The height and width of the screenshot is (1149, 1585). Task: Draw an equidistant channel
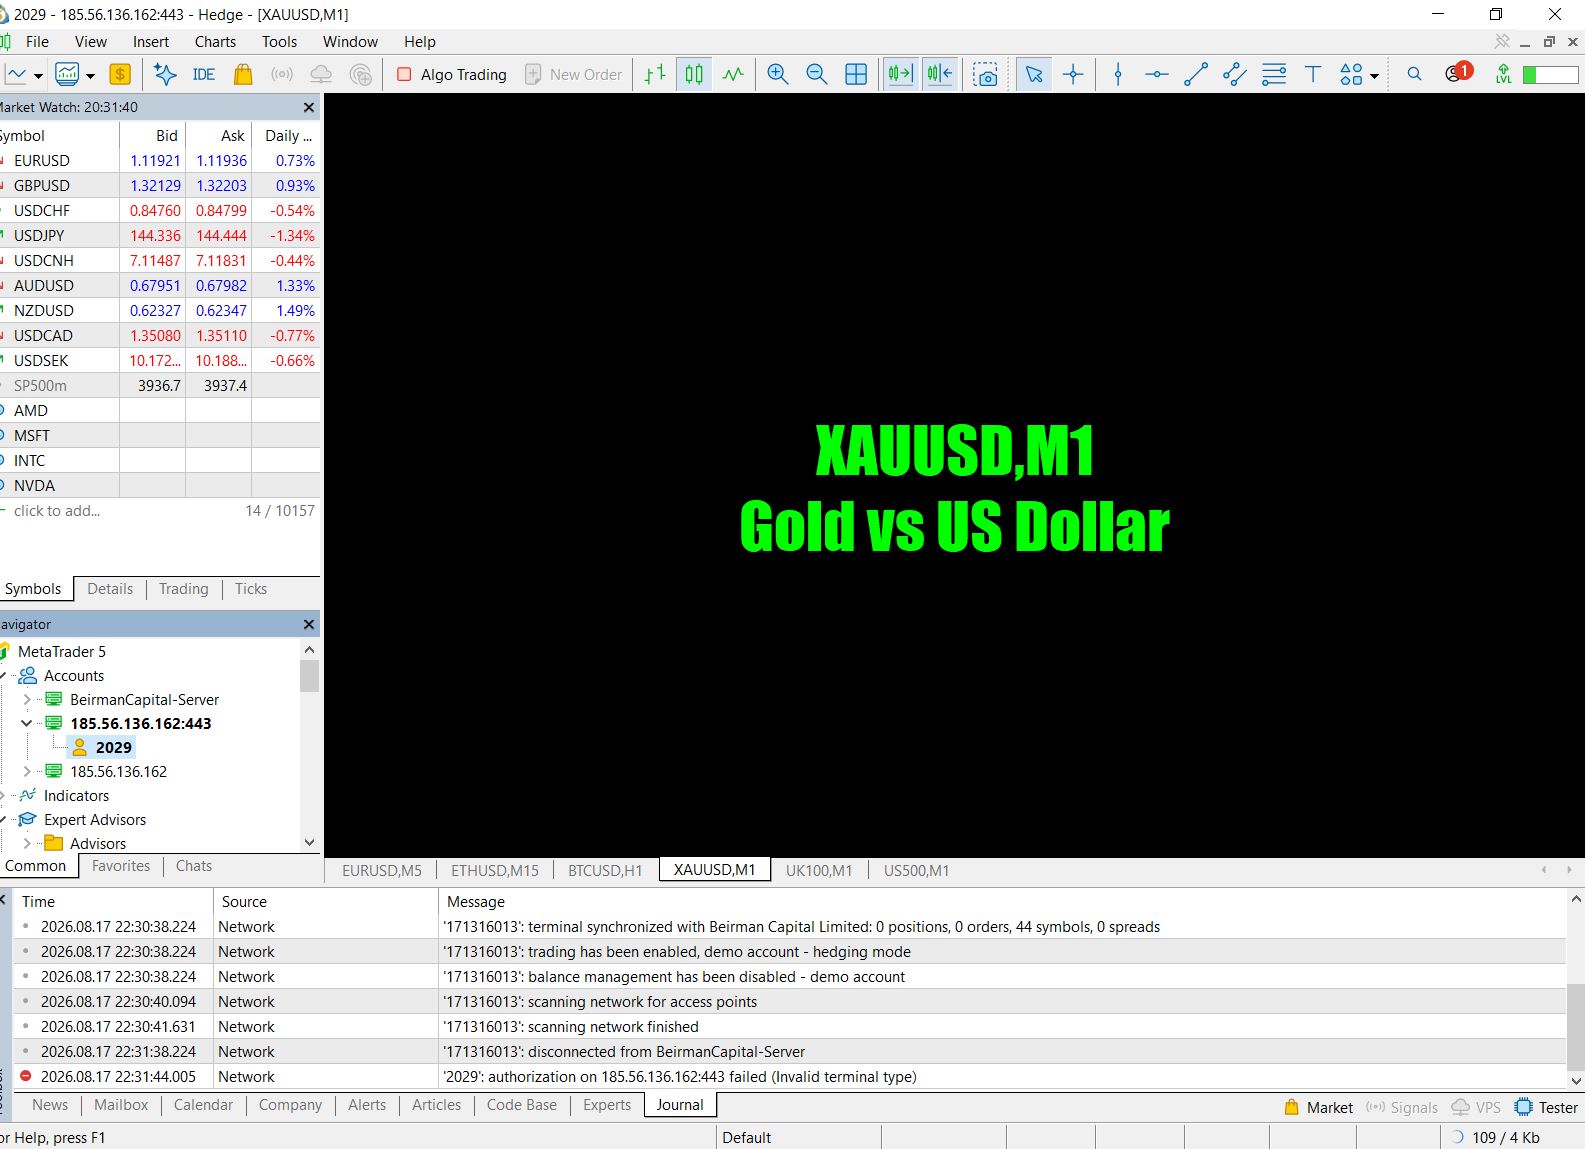click(1235, 74)
